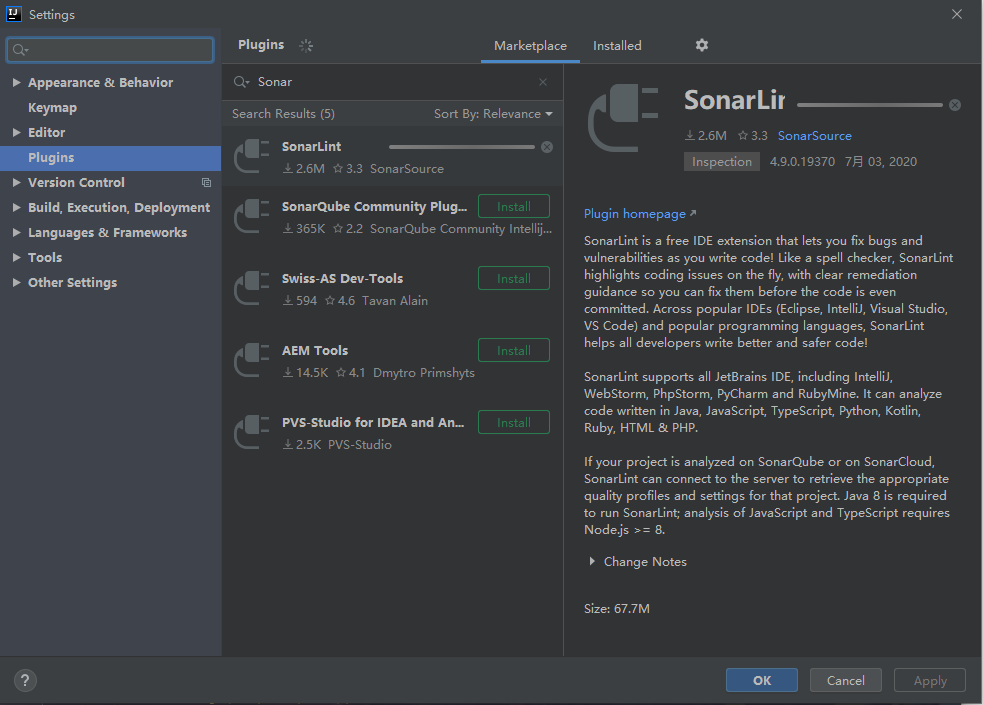Install SonarQube Community Plugin
This screenshot has height=705, width=983.
tap(514, 206)
